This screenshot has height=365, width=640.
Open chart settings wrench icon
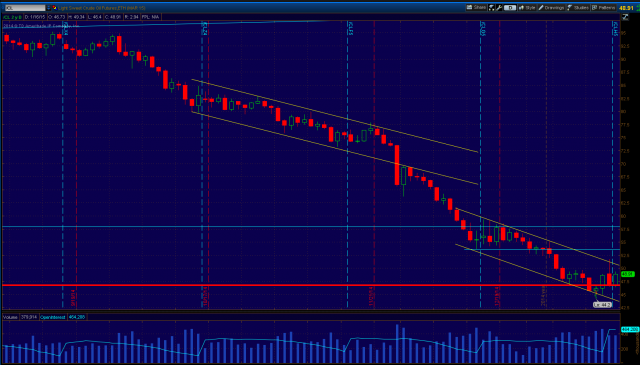pos(499,8)
